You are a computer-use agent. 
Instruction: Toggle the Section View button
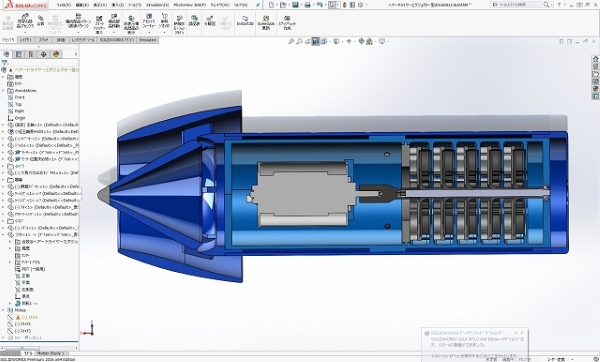pyautogui.click(x=315, y=41)
